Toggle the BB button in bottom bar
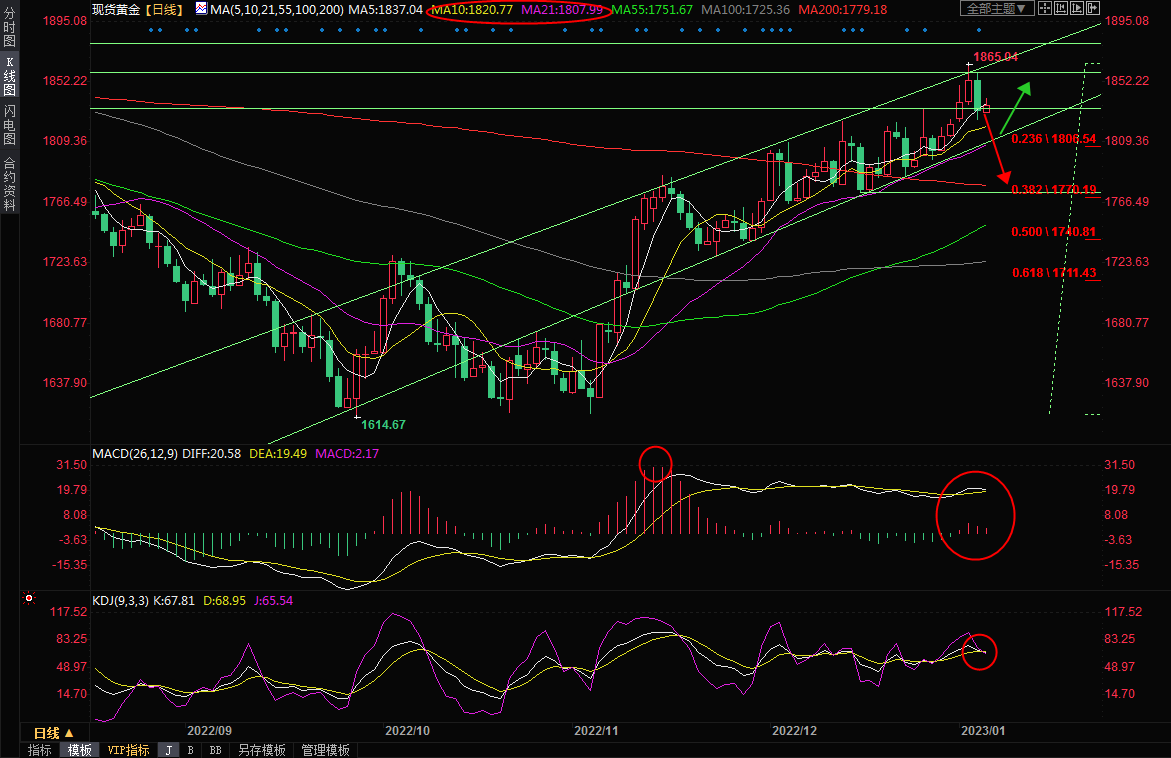 point(214,750)
